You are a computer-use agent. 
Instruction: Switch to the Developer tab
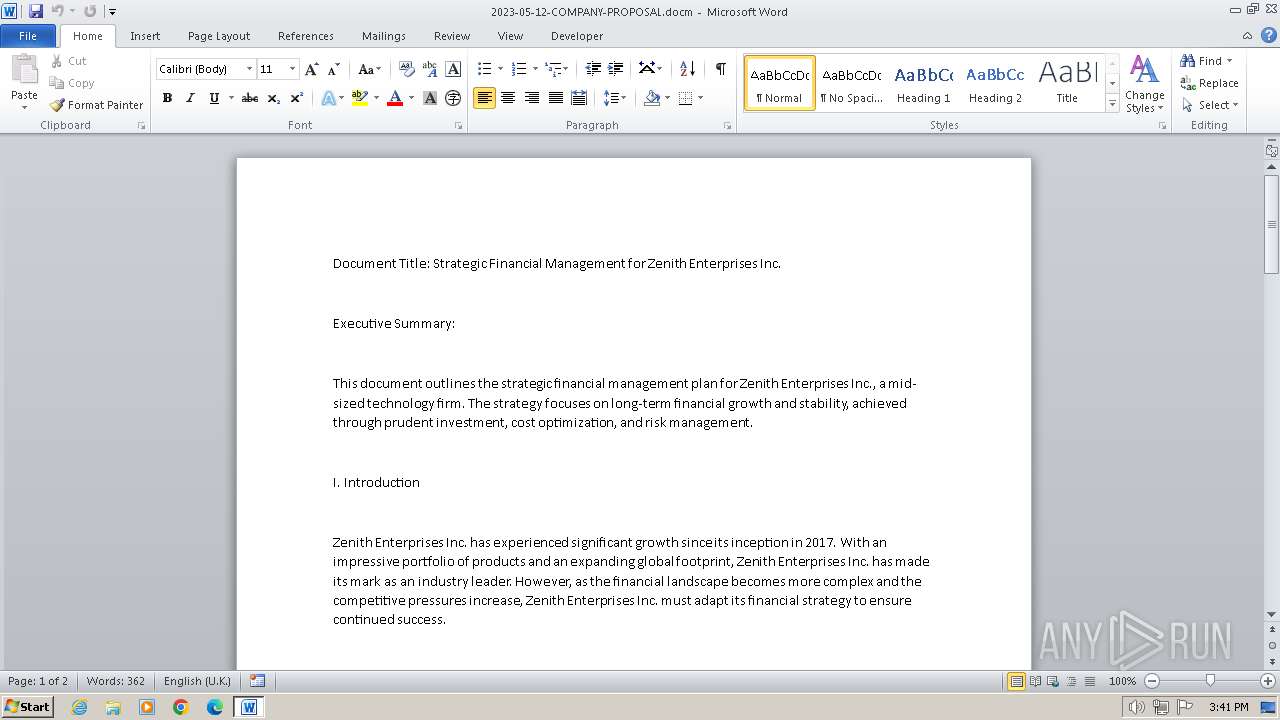(577, 36)
